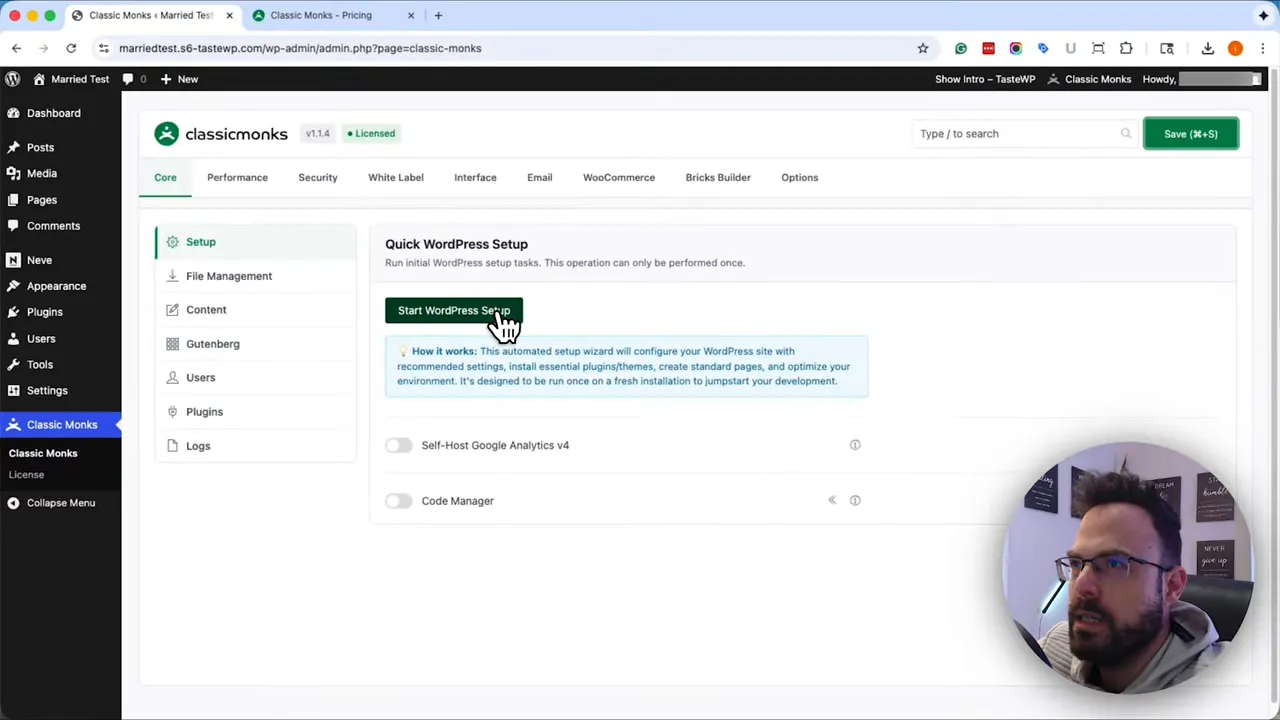Click info icon for Self-Host Google Analytics
The image size is (1280, 720).
click(x=855, y=445)
